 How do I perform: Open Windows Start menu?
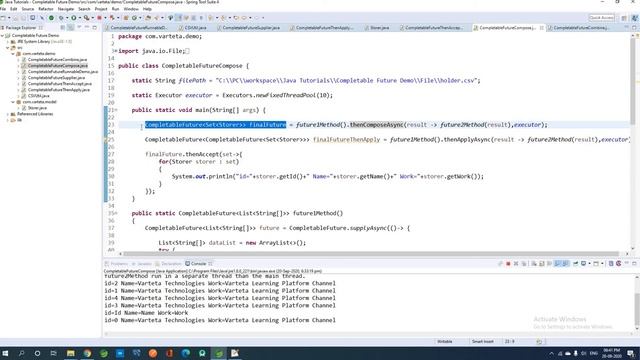point(5,353)
